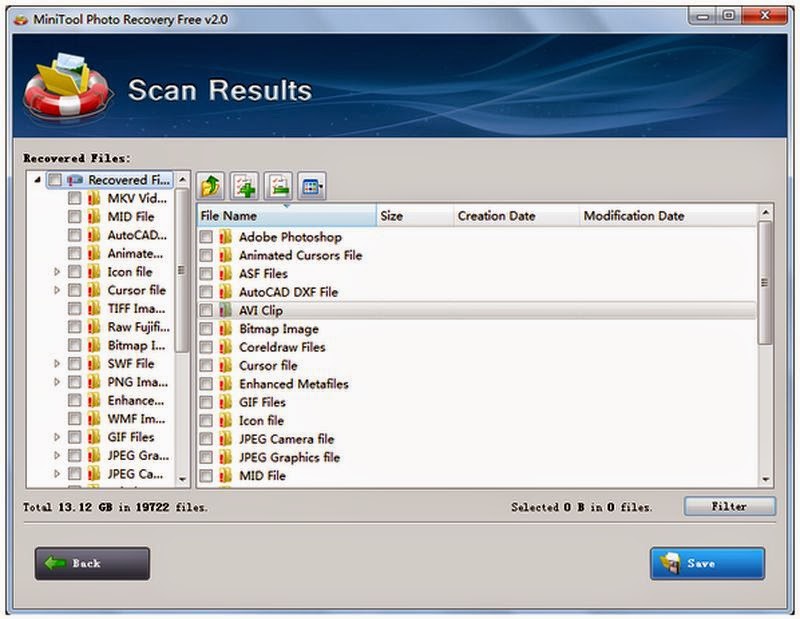Tick the Enhance... checkbox in tree
Image resolution: width=800 pixels, height=619 pixels.
point(74,401)
